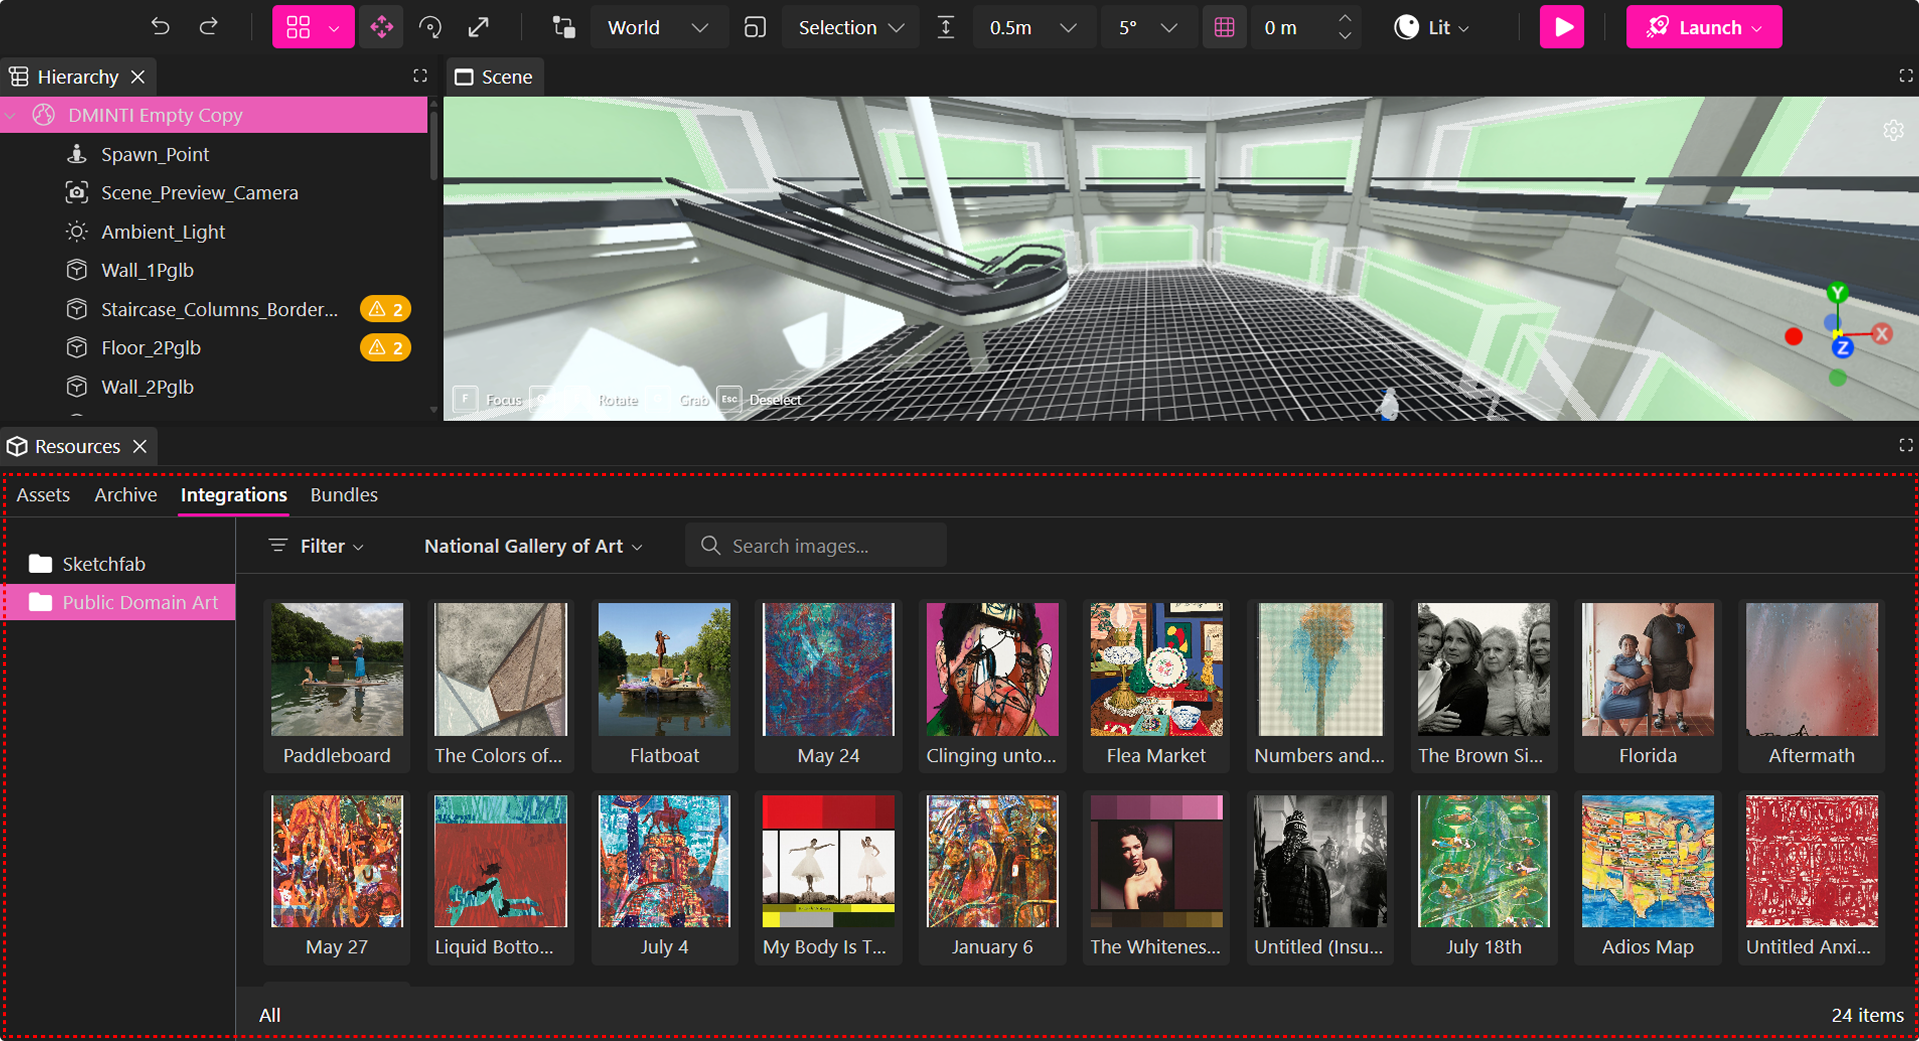Image resolution: width=1919 pixels, height=1041 pixels.
Task: Maximize the Hierarchy panel
Action: click(420, 76)
